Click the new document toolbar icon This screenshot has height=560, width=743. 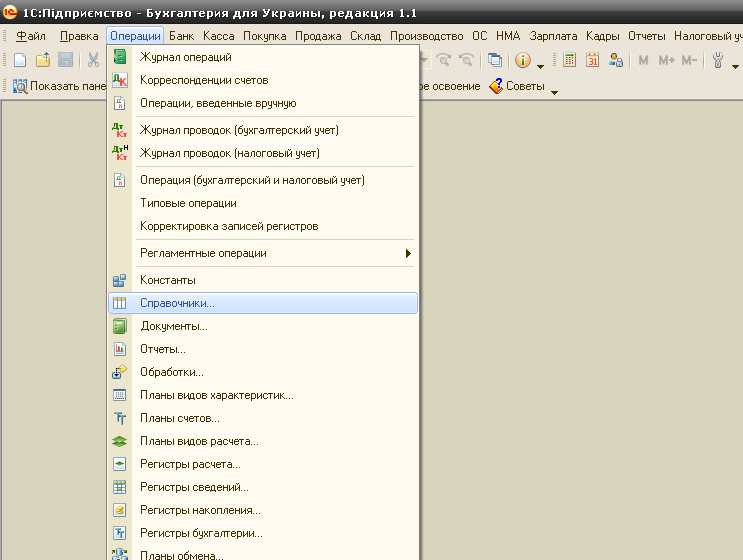[x=20, y=60]
